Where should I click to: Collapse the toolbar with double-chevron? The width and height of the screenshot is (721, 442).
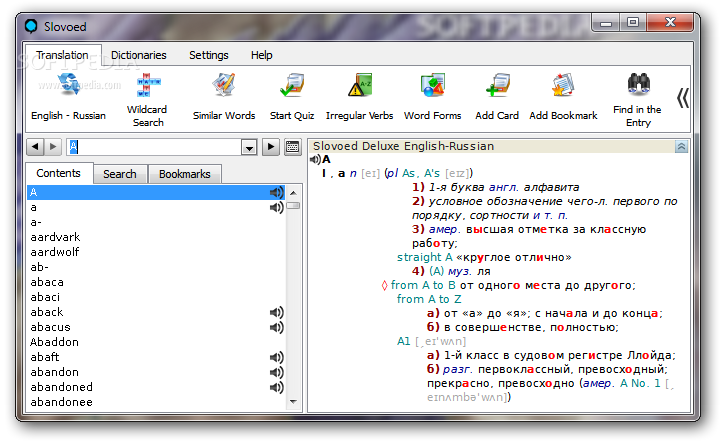683,98
